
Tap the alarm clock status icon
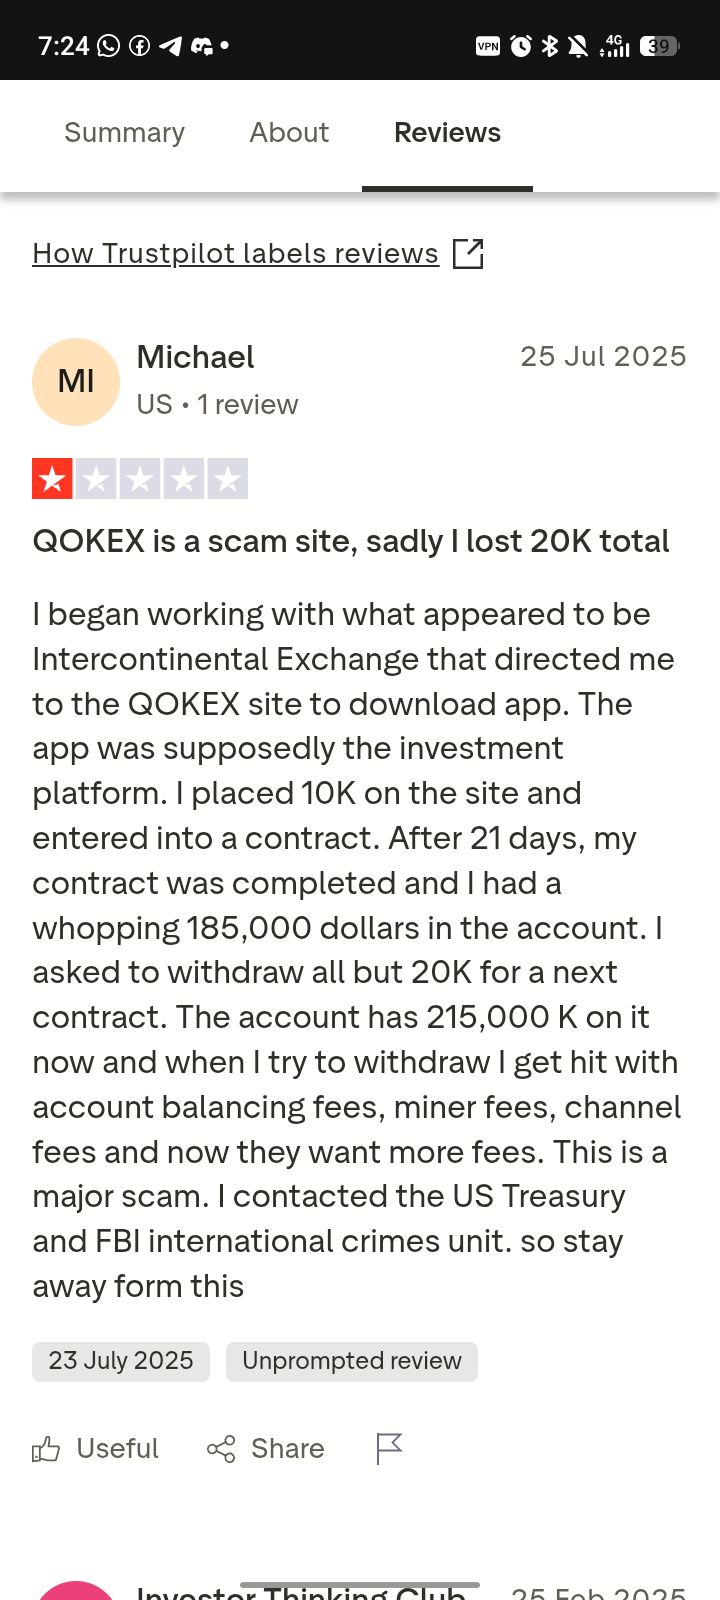coord(520,46)
